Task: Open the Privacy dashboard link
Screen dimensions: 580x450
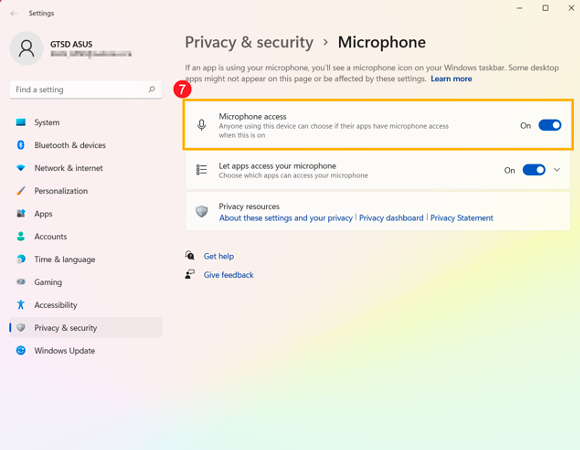Action: 391,218
